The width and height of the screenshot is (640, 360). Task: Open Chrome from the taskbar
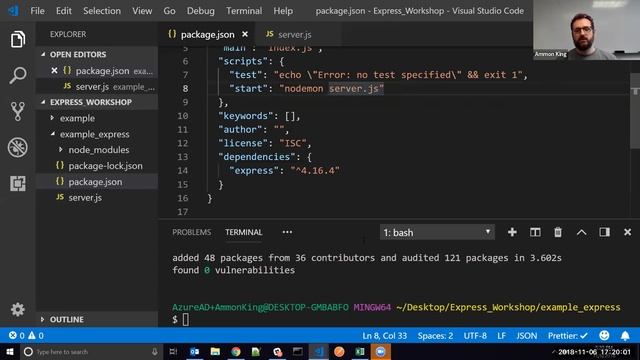coord(236,351)
